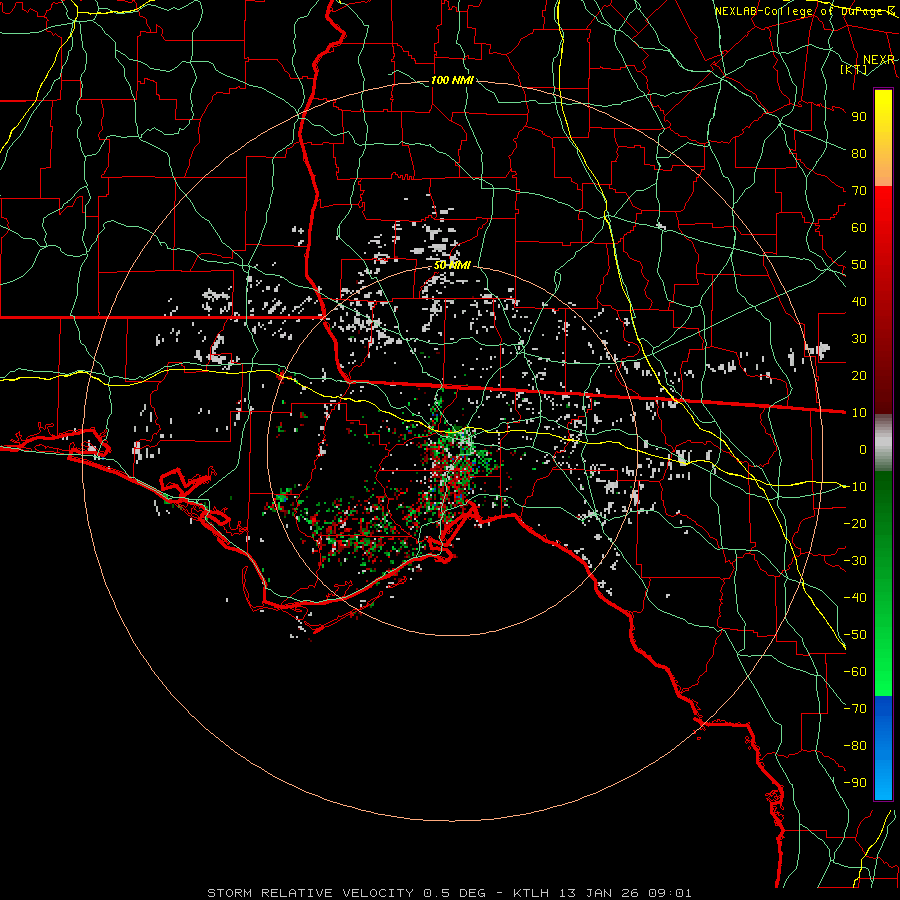Click the 30 value on velocity scale

859,339
